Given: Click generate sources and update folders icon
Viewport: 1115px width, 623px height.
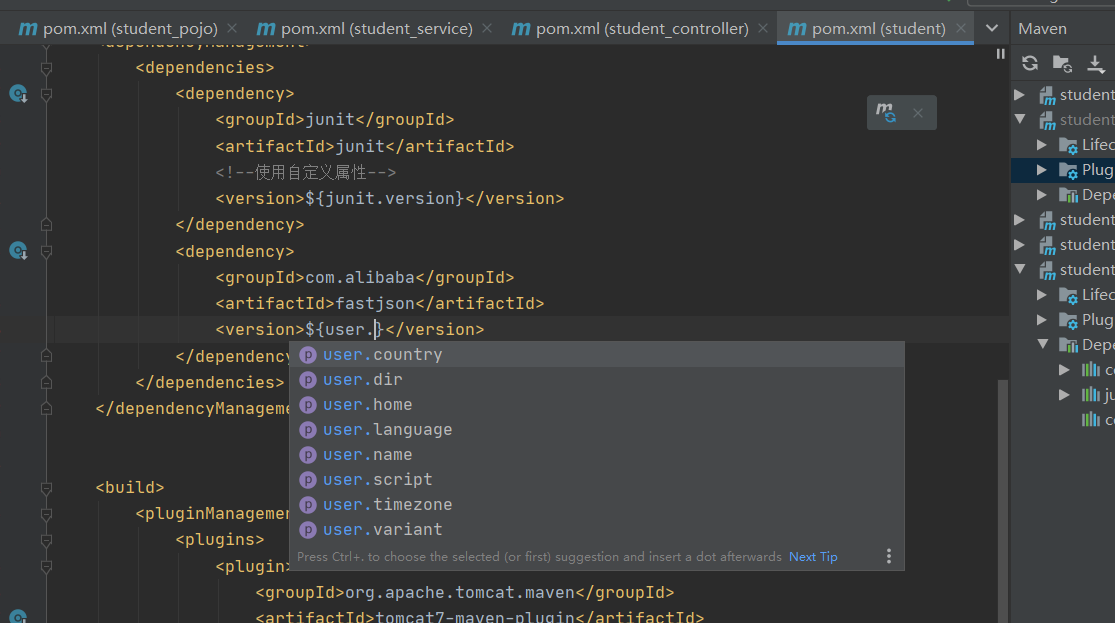Looking at the screenshot, I should click(x=1062, y=63).
